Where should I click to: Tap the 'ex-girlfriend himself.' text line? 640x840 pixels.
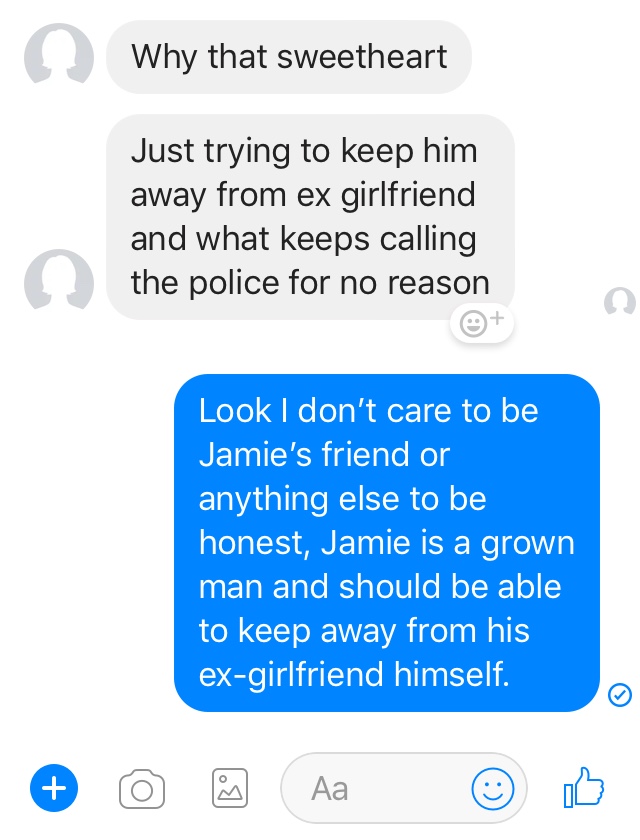(x=354, y=674)
